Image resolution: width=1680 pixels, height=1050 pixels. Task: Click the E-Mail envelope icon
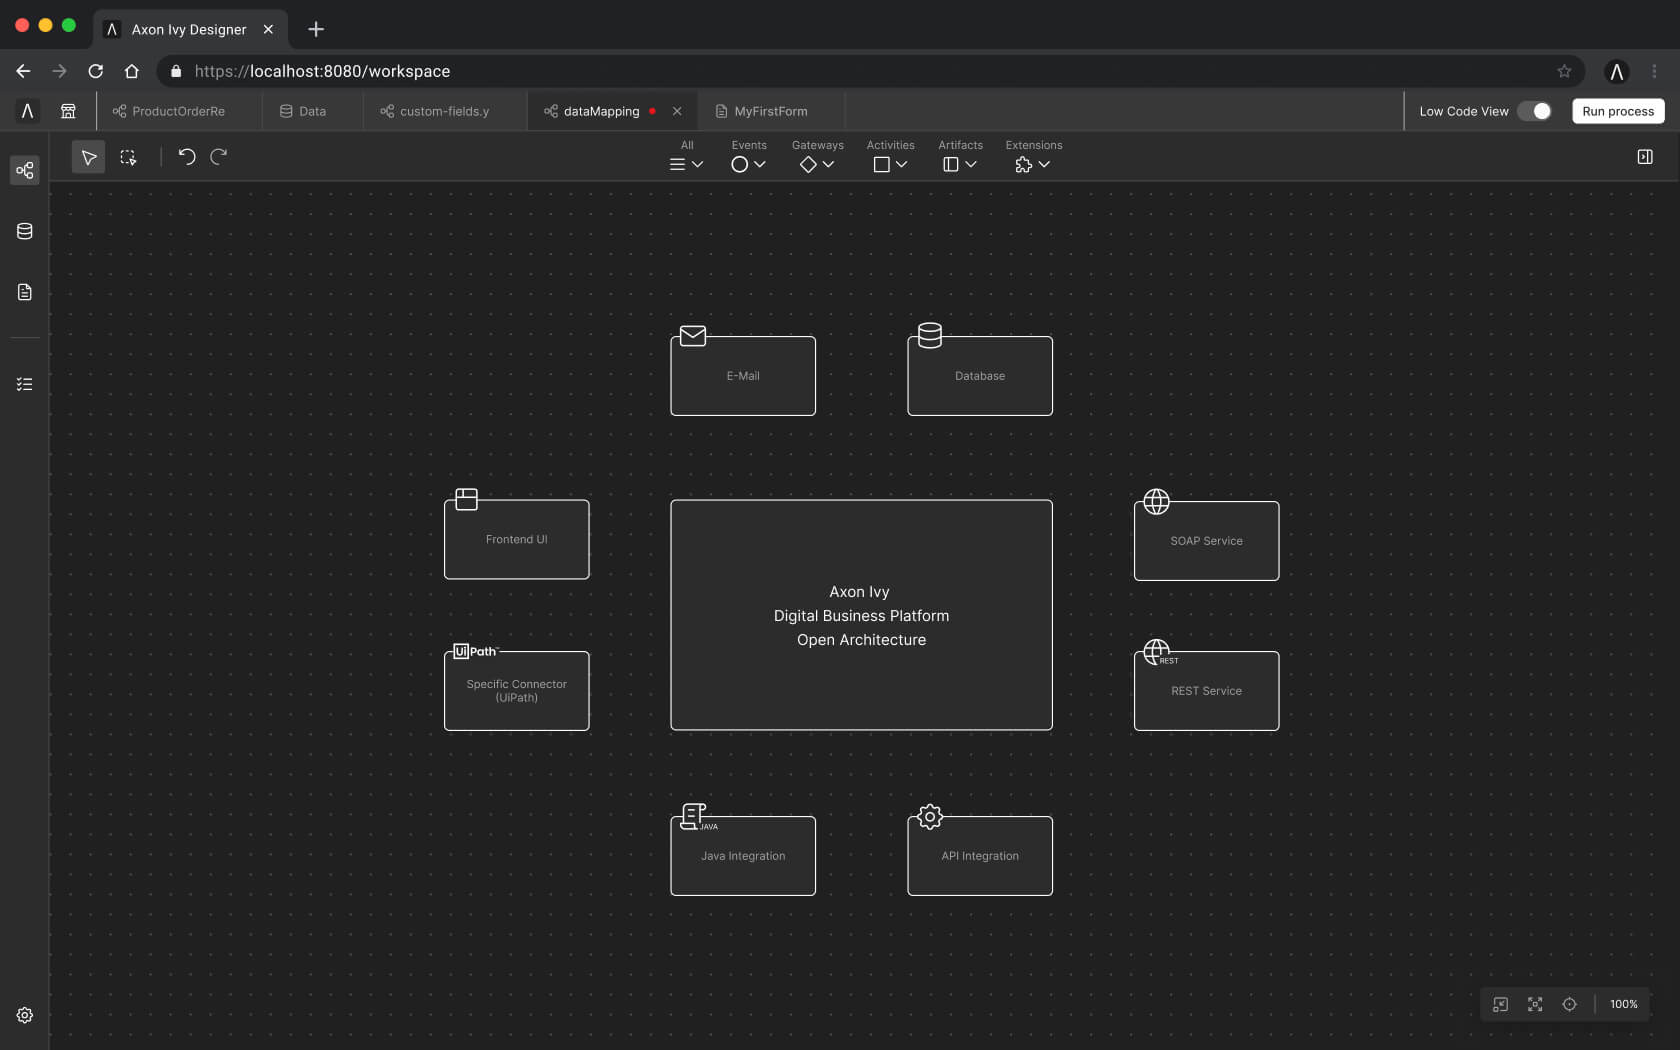point(693,336)
